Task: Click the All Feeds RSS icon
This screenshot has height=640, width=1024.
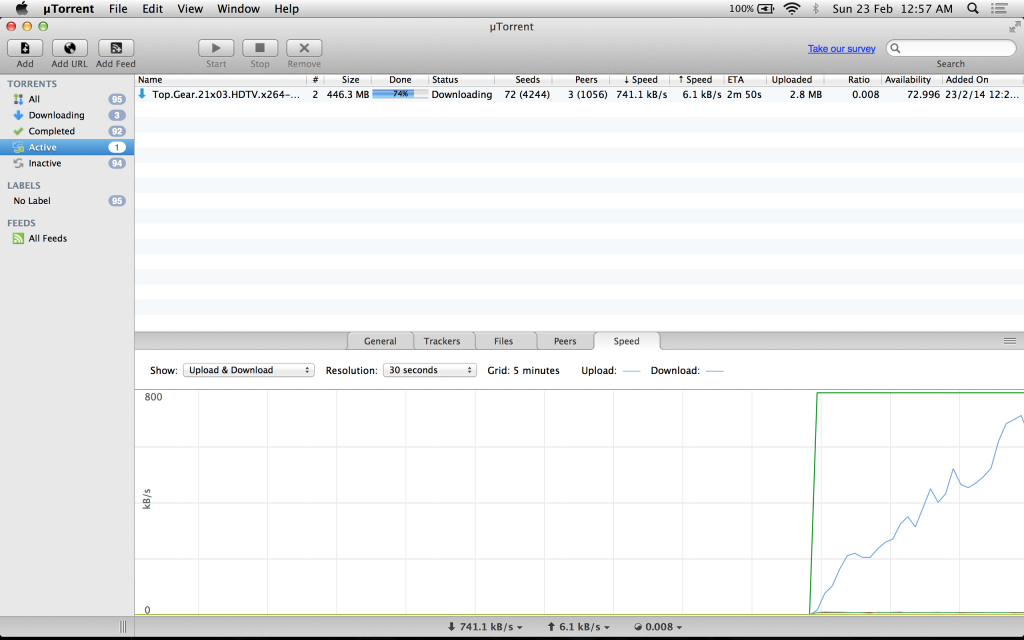Action: (x=18, y=238)
